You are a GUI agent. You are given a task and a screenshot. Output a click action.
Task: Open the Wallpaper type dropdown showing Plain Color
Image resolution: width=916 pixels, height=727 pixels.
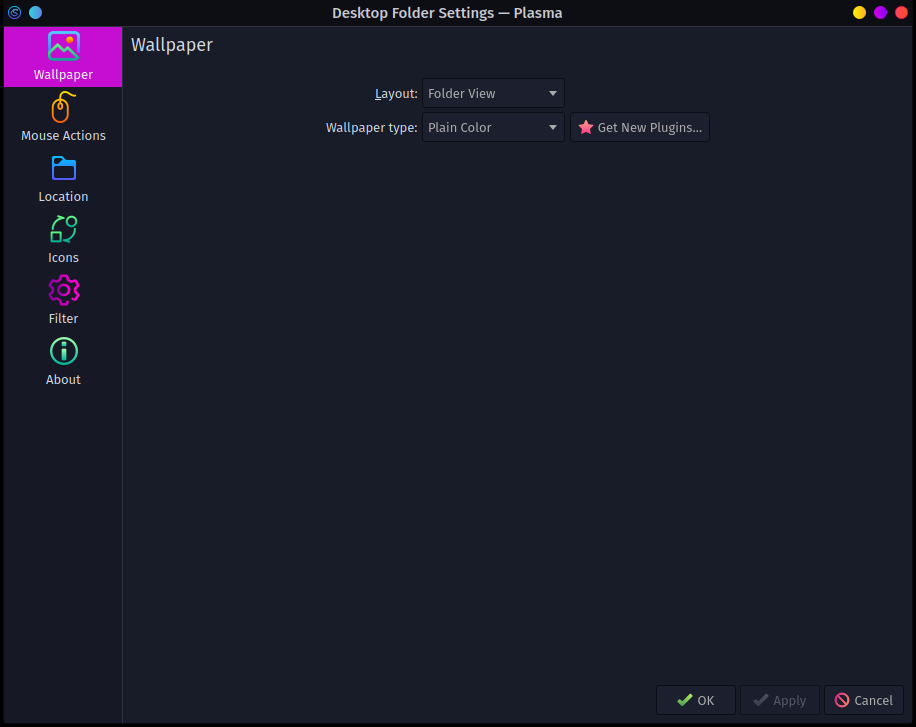pos(493,127)
